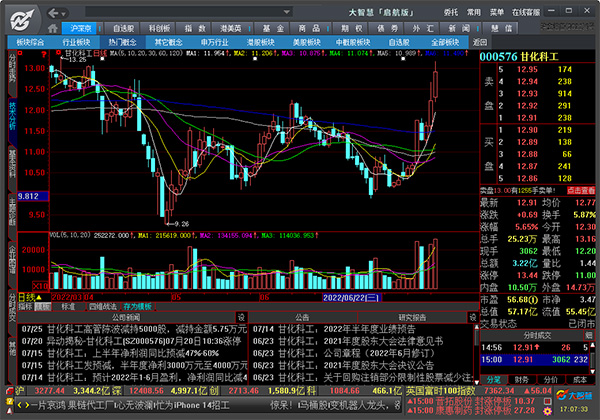600x420 pixels.
Task: Click the 9.812 price axis marker
Action: point(32,196)
